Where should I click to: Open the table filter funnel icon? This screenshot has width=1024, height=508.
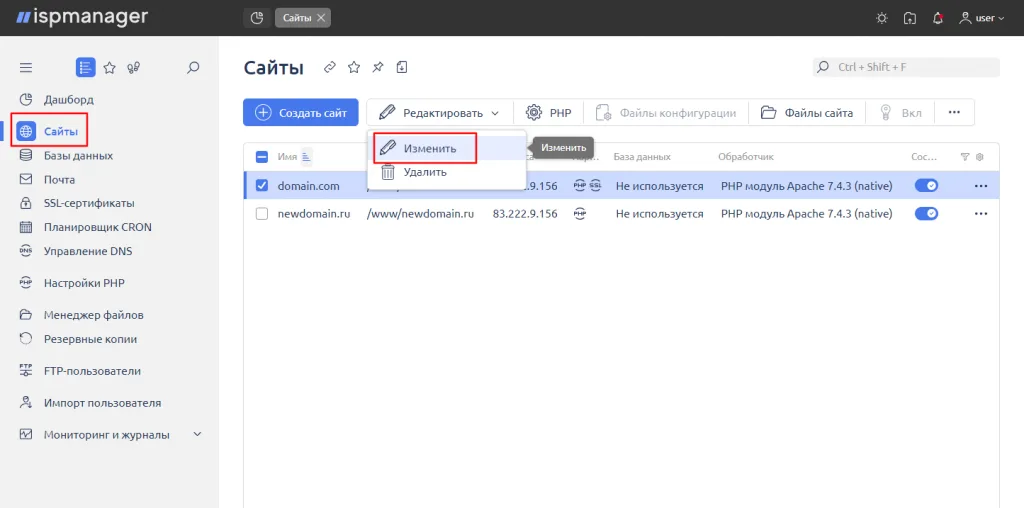965,157
